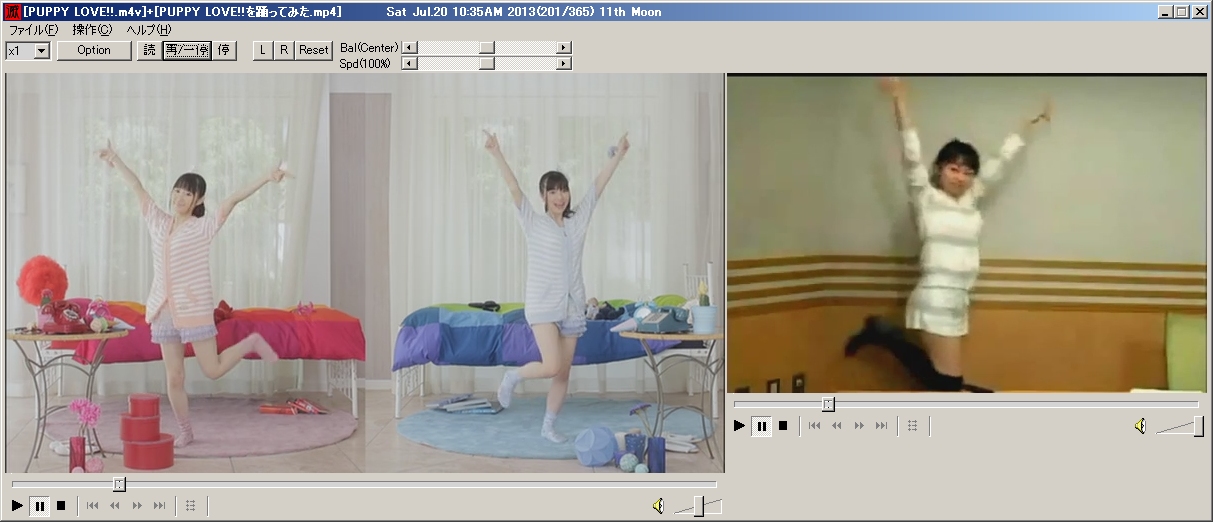The image size is (1213, 522).
Task: Click the right video's volume slider
Action: coord(1181,427)
